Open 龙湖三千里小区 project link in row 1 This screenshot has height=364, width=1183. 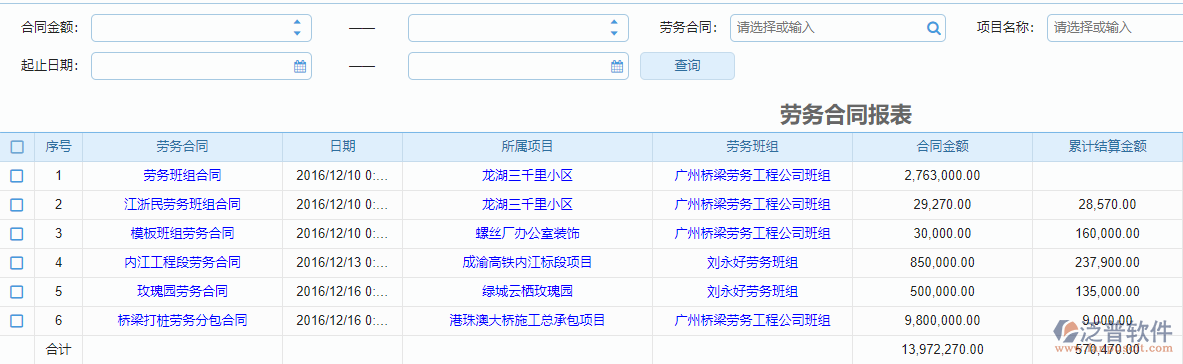click(527, 176)
